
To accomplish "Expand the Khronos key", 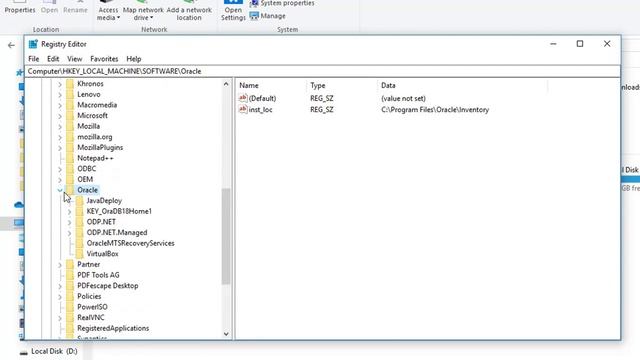I will tap(60, 84).
